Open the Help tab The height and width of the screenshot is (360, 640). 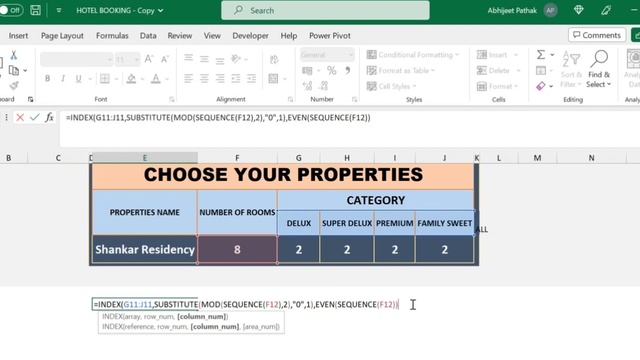pyautogui.click(x=289, y=36)
